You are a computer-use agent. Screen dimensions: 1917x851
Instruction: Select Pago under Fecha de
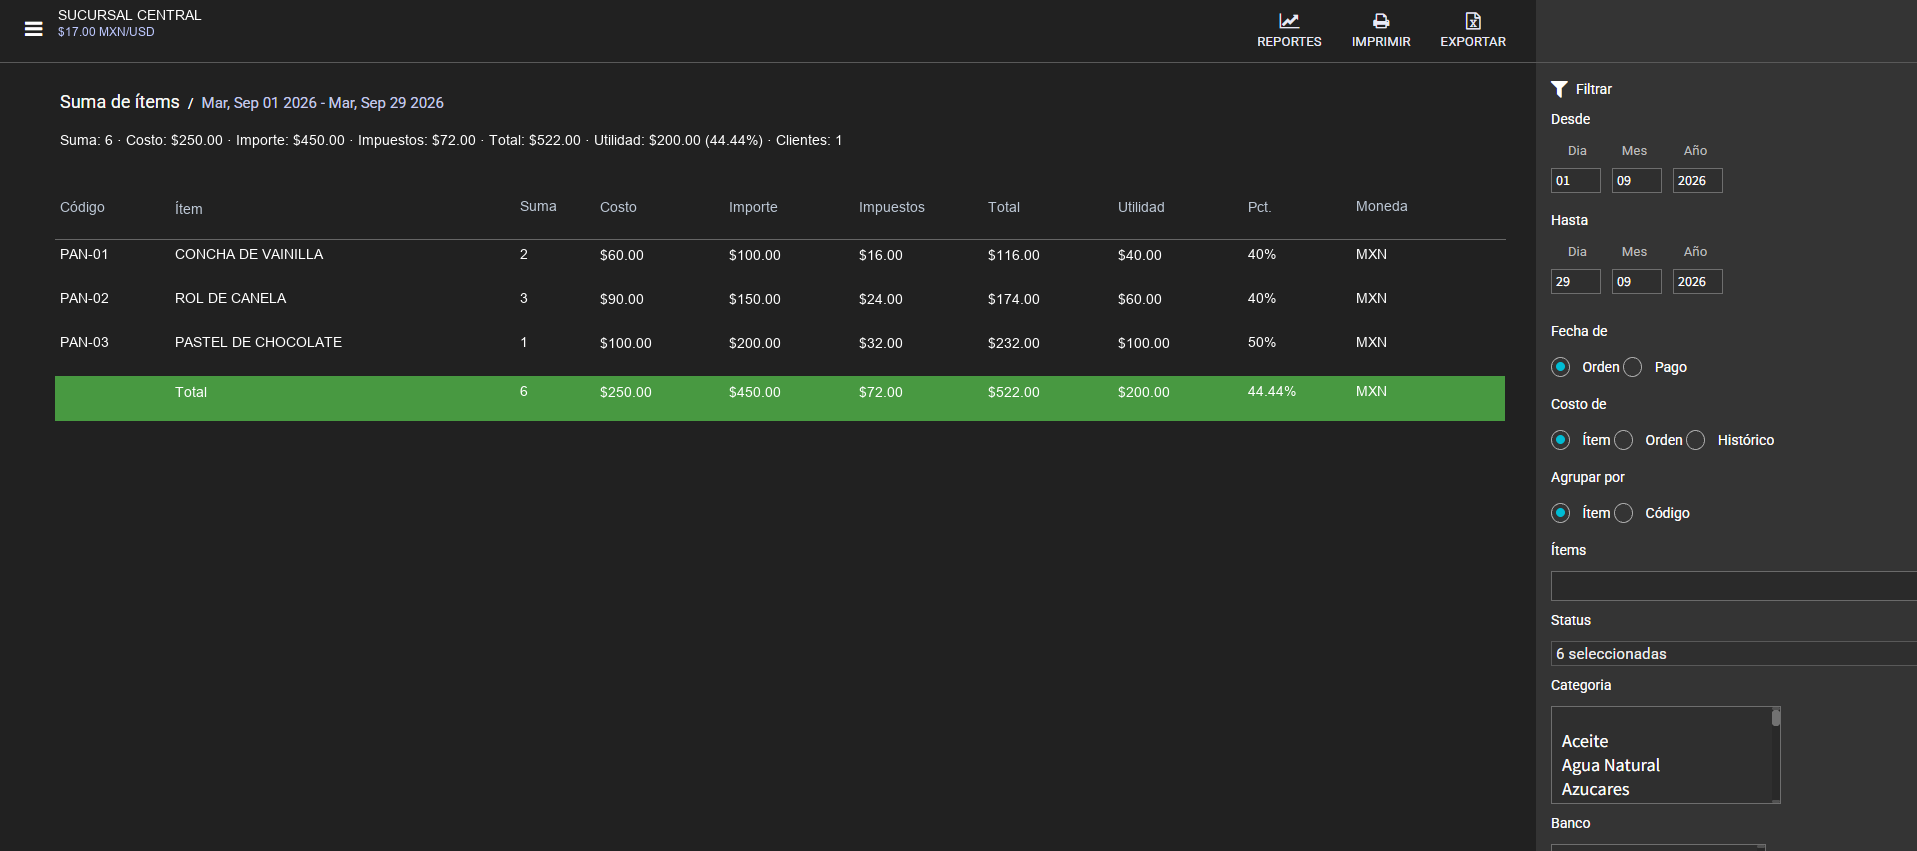pyautogui.click(x=1633, y=367)
